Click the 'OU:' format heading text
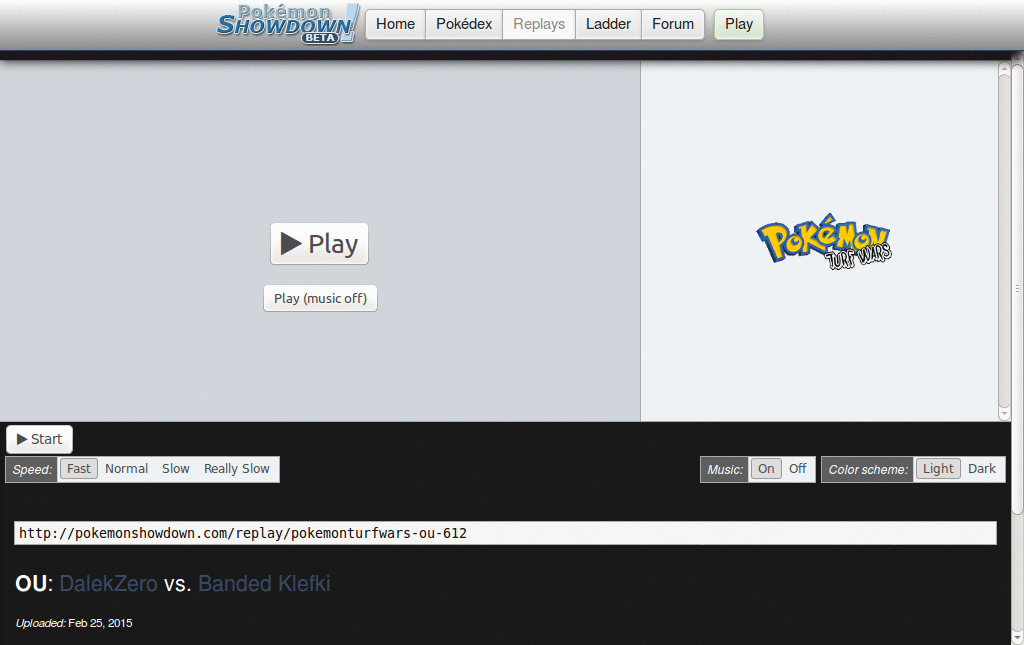The width and height of the screenshot is (1024, 645). [x=34, y=583]
